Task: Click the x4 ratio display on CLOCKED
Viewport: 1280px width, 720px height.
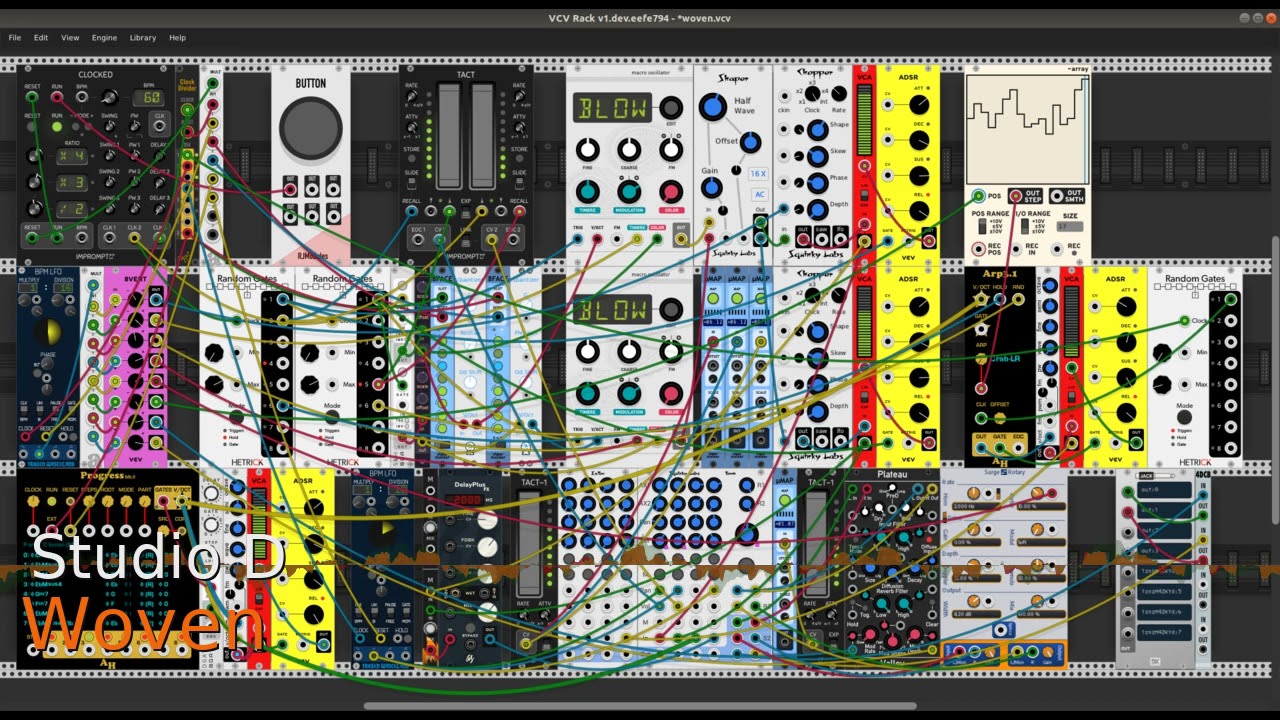Action: 70,155
